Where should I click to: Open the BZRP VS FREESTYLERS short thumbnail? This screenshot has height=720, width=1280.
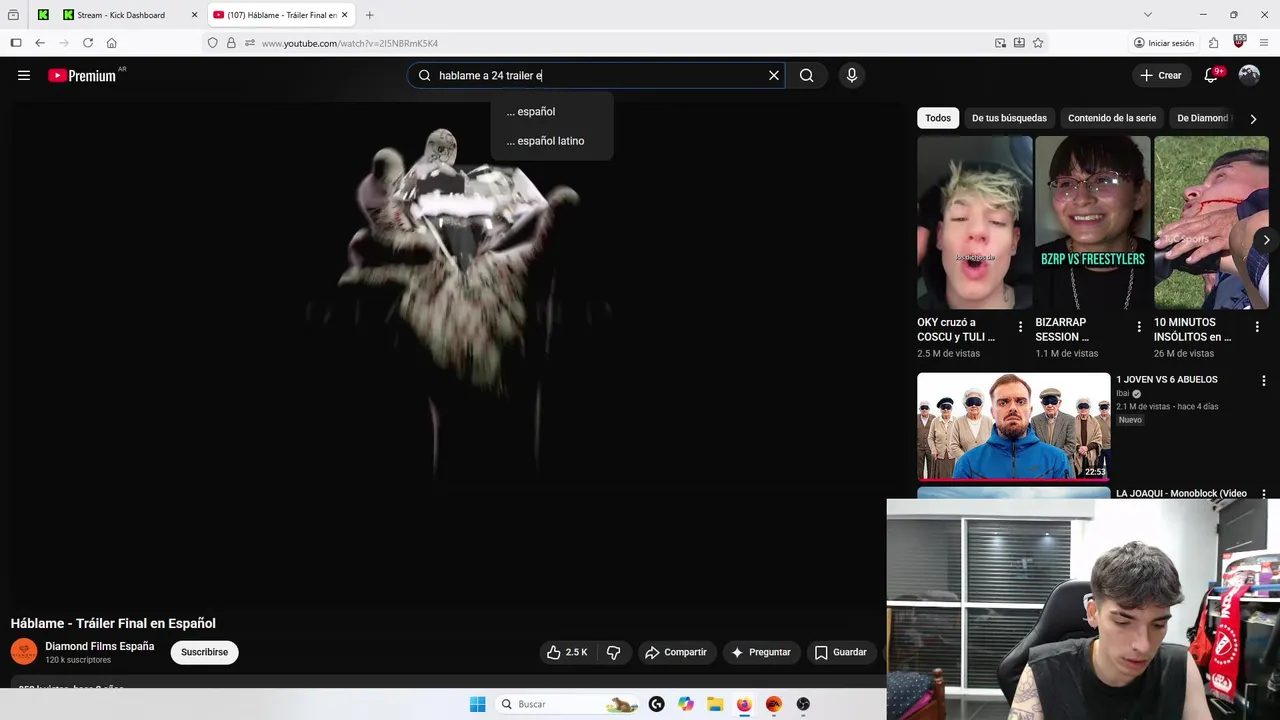click(x=1093, y=223)
